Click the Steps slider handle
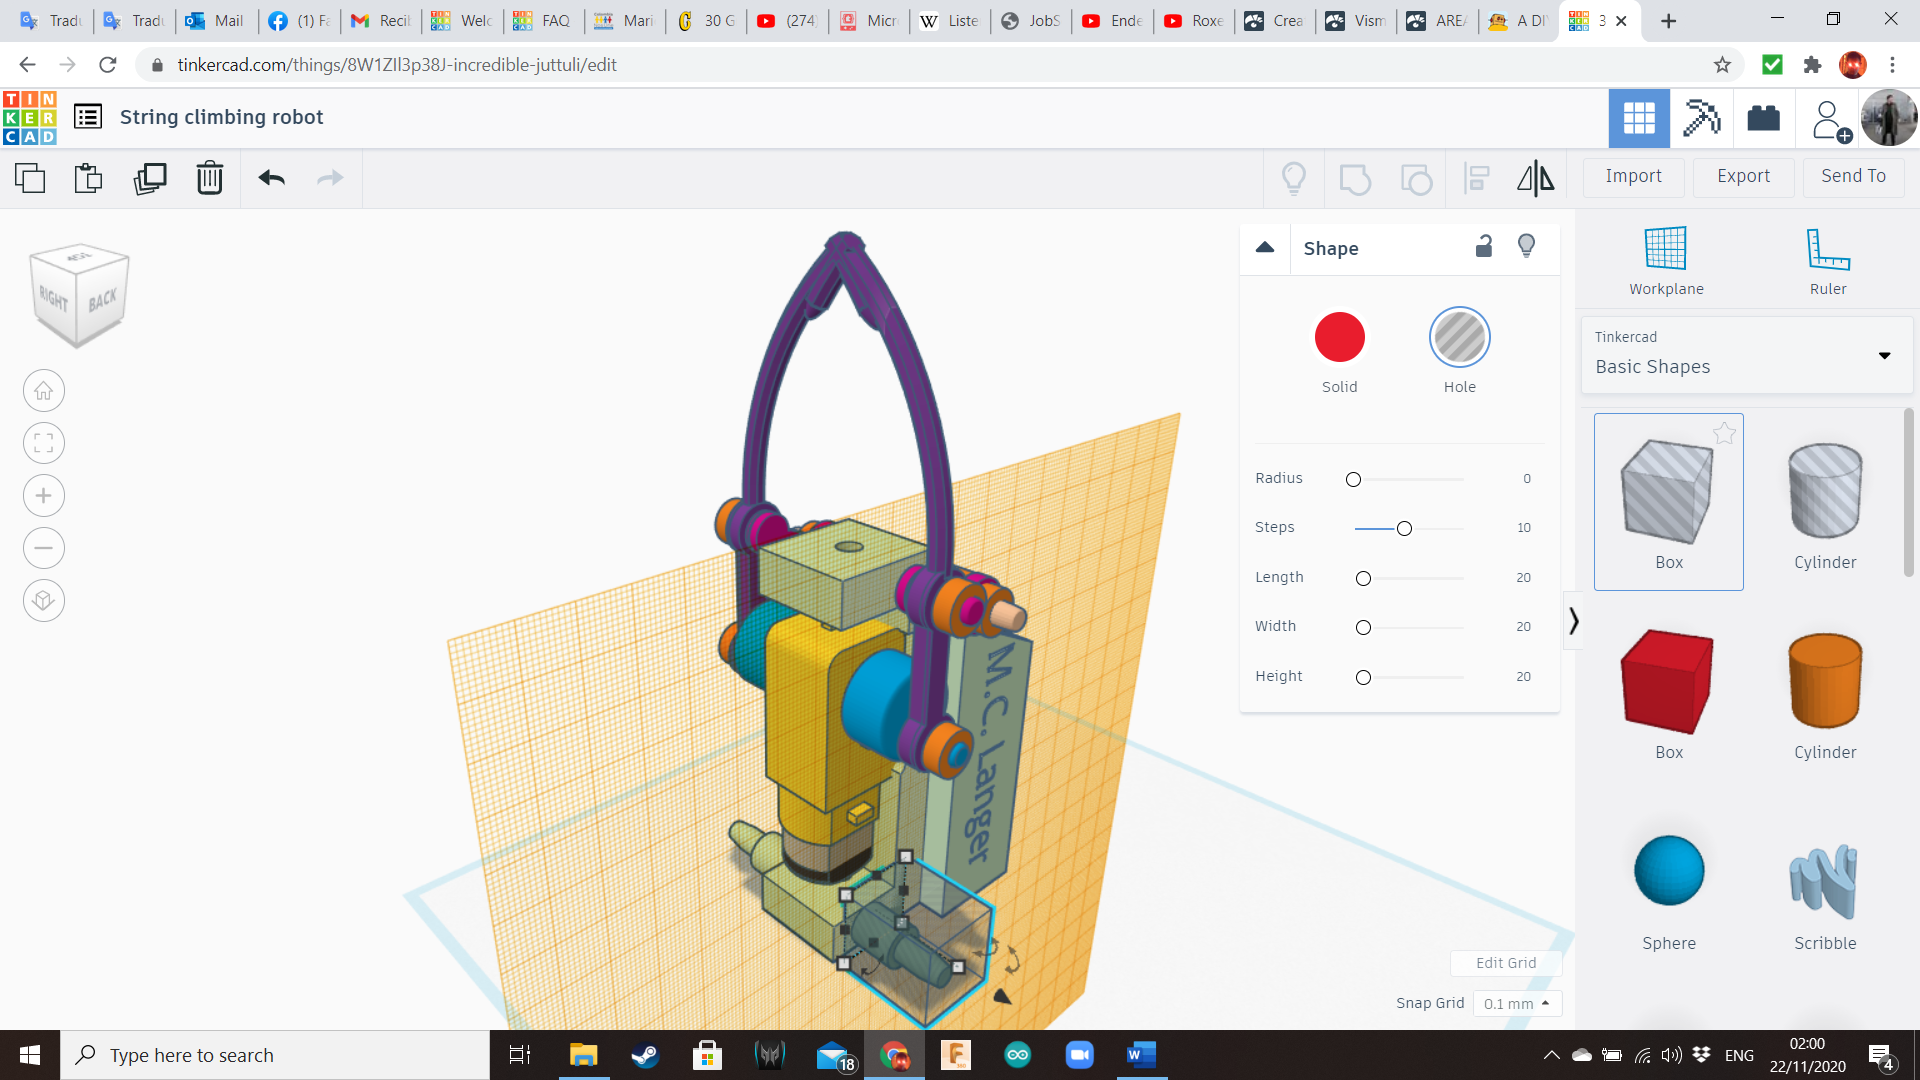 pyautogui.click(x=1404, y=528)
